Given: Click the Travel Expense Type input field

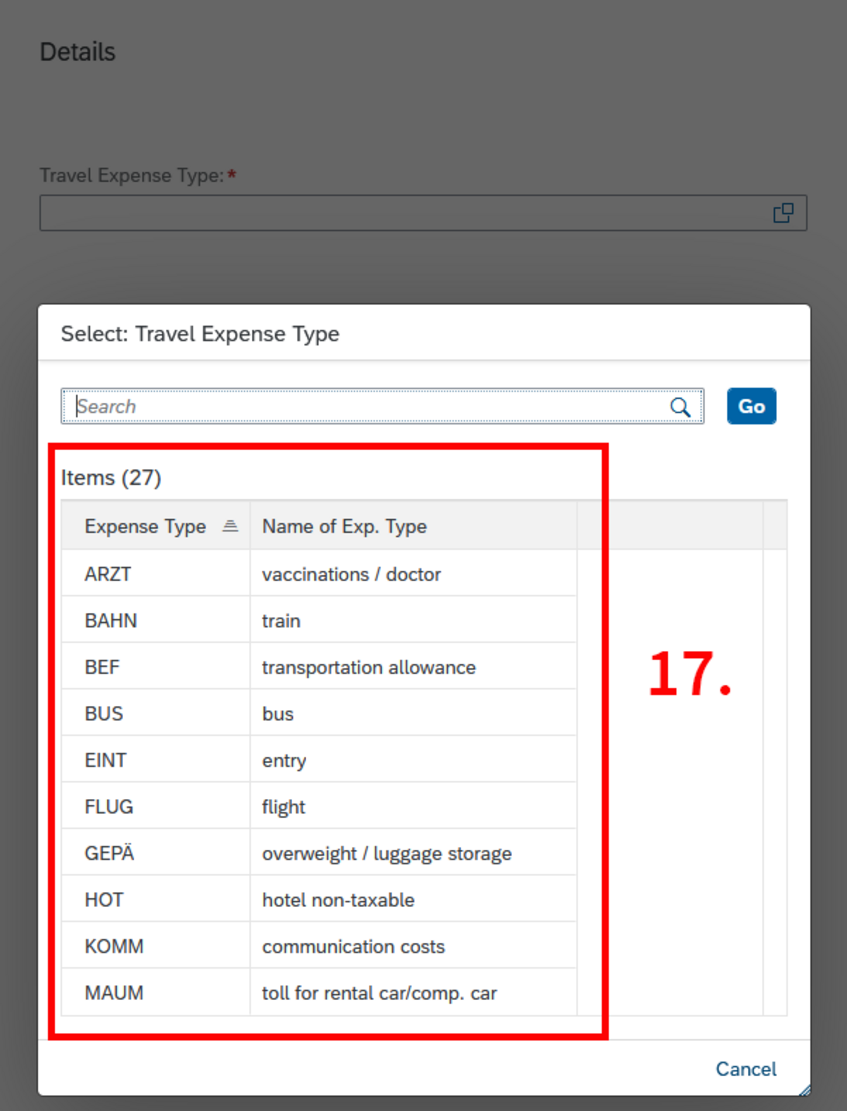Looking at the screenshot, I should click(423, 213).
